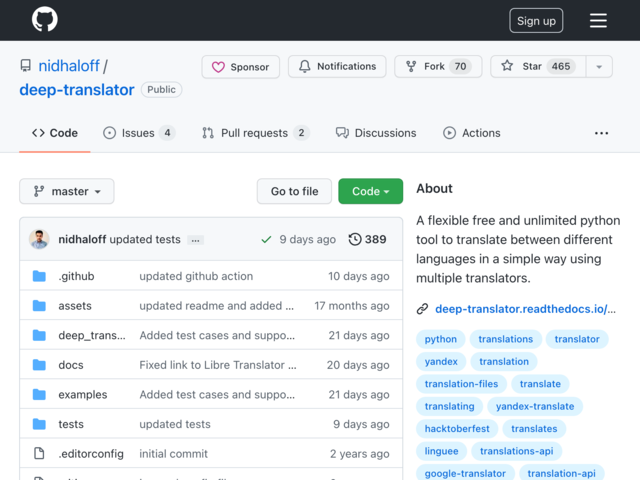
Task: Expand the dropdown arrow beside Star
Action: click(x=599, y=67)
